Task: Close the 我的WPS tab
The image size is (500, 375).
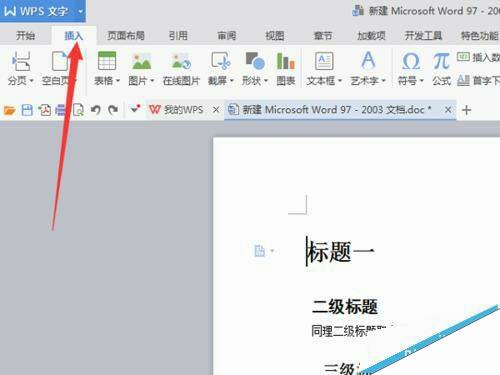Action: 216,110
